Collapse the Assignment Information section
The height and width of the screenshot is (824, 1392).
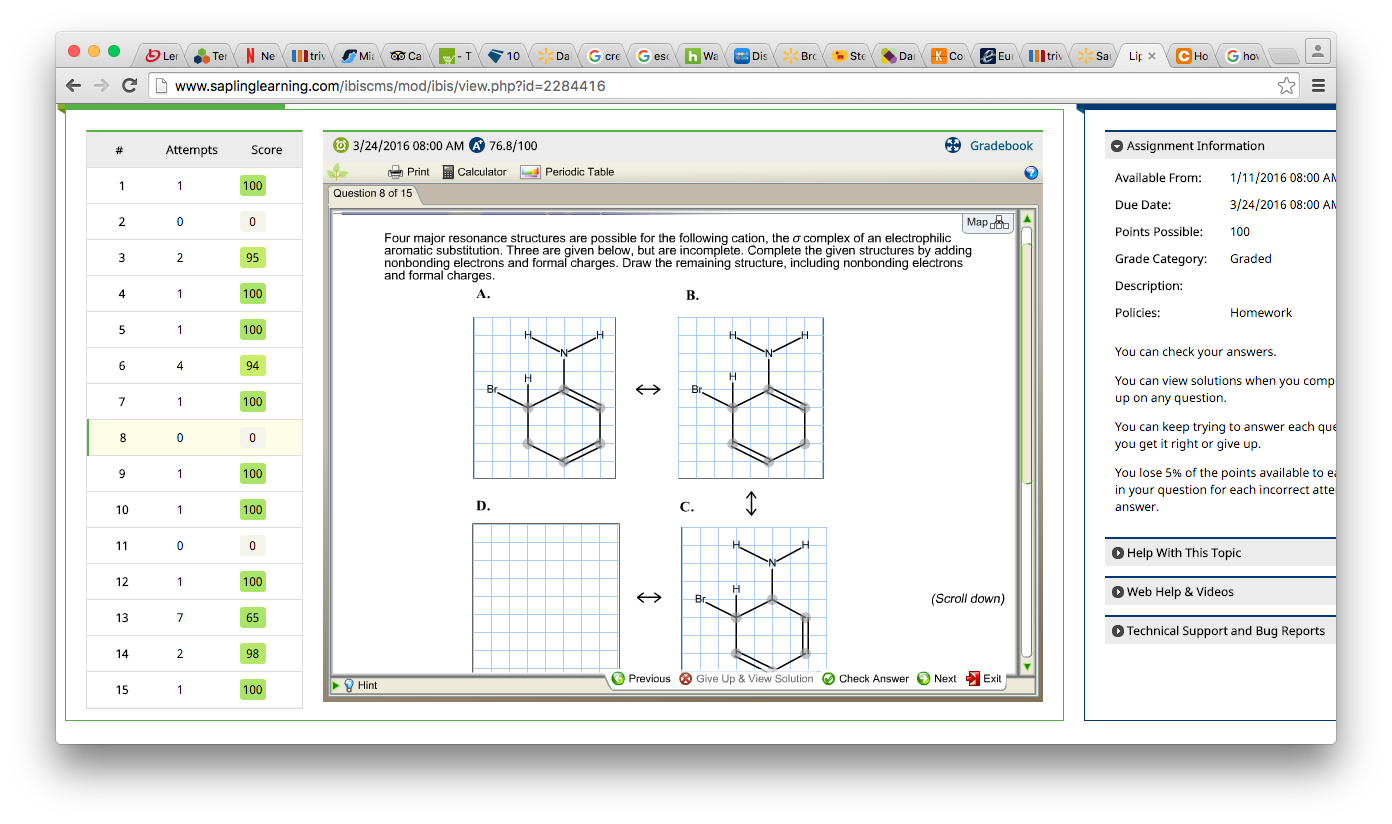pos(1118,146)
